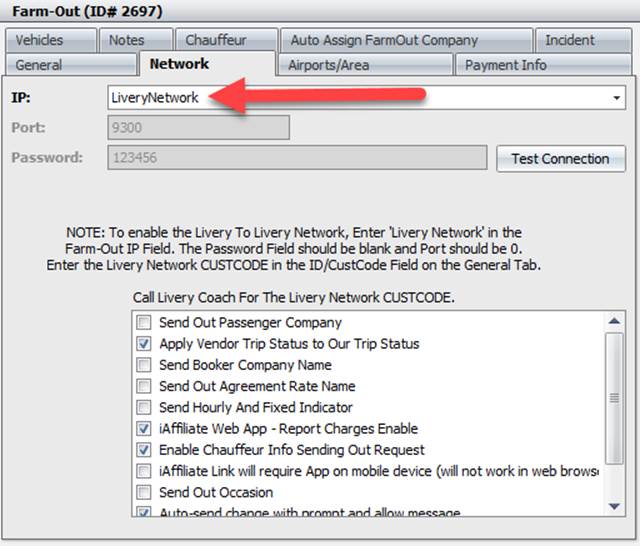Click the options list scroll up arrow

click(x=614, y=321)
